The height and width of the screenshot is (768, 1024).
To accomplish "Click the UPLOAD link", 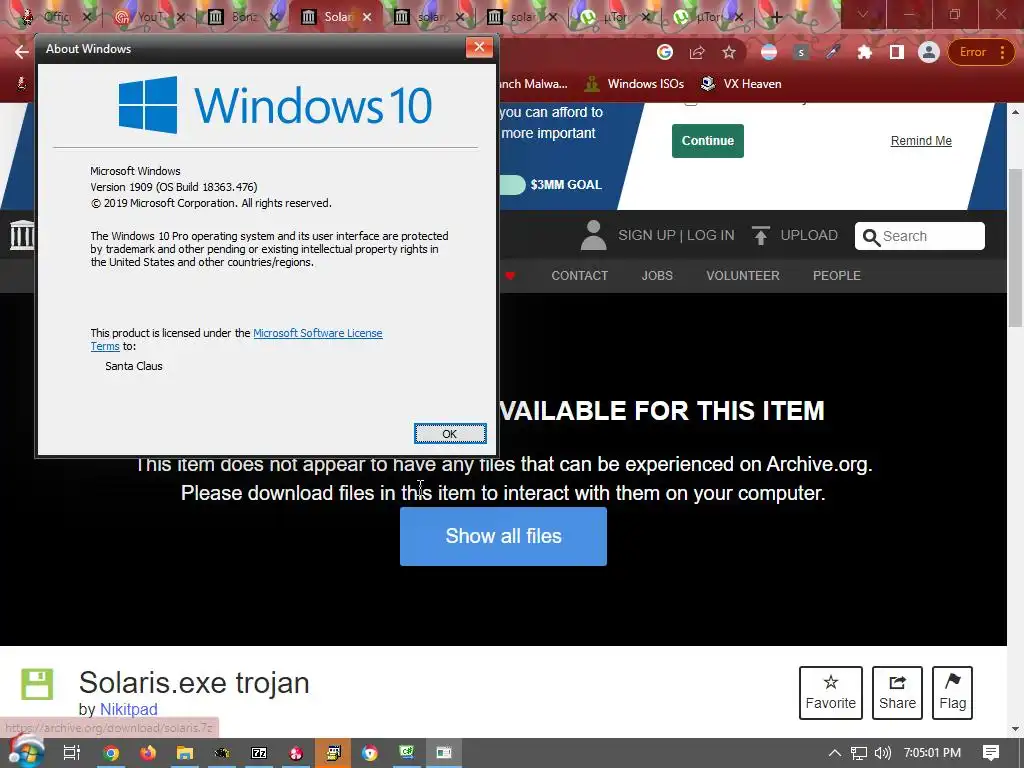I will click(x=808, y=235).
